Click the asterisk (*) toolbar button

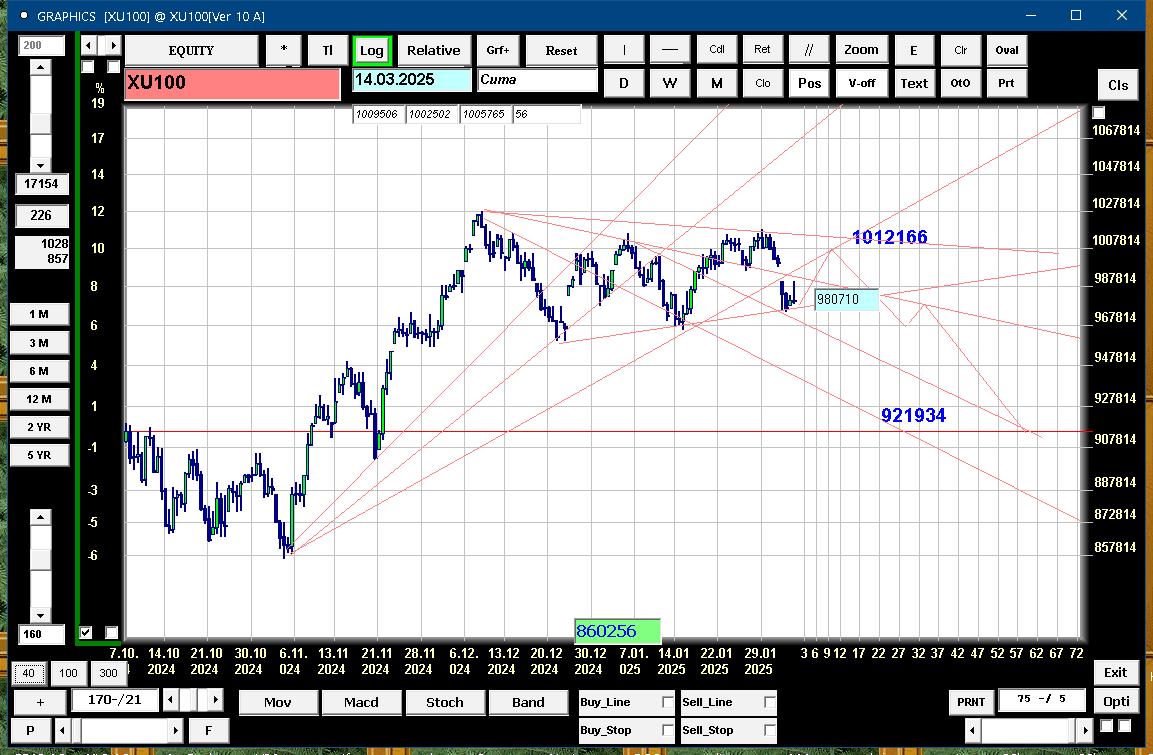click(283, 50)
